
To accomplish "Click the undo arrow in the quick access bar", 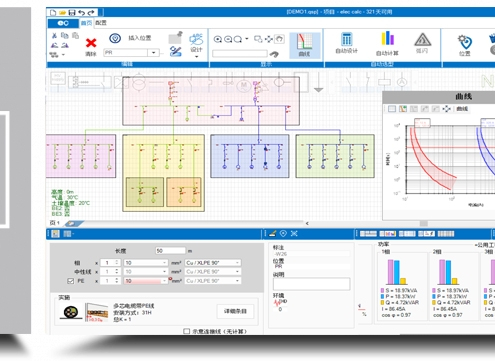I will [81, 12].
